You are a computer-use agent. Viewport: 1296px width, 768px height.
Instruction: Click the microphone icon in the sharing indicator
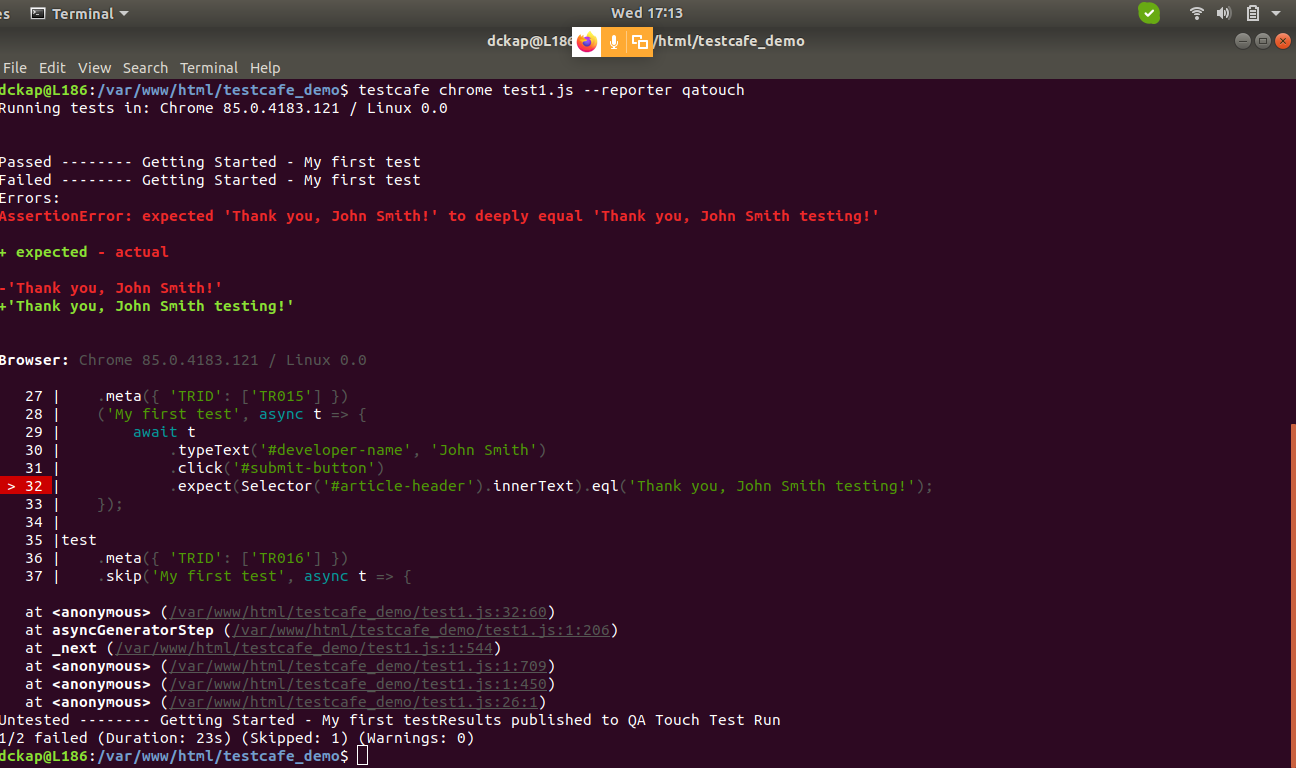point(614,42)
